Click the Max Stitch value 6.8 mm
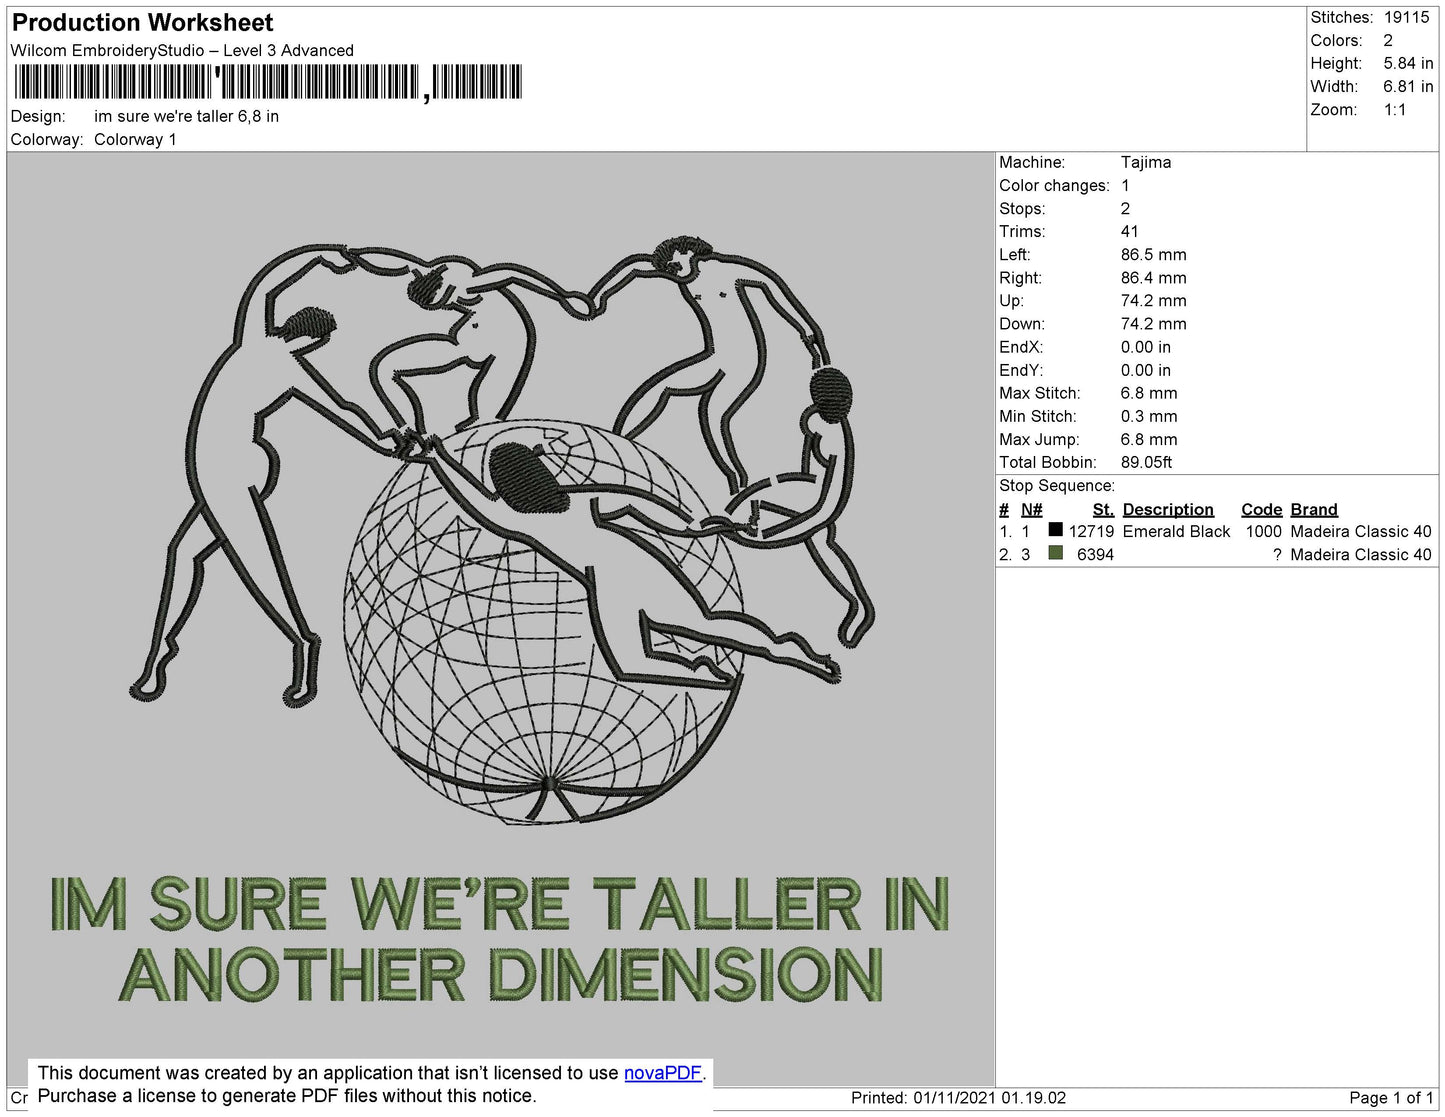This screenshot has height=1117, width=1445. tap(1149, 393)
